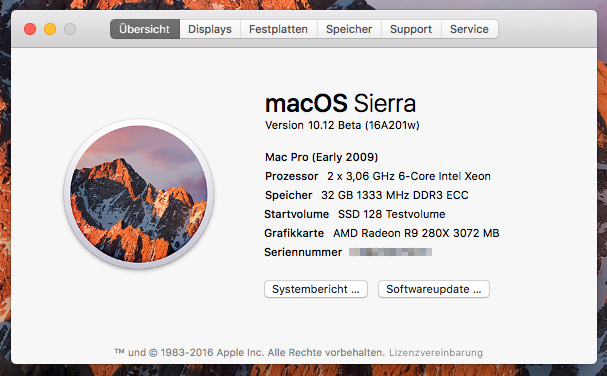Click AMD Radeon R9 280X 3072 MB value
Image resolution: width=607 pixels, height=376 pixels.
416,233
